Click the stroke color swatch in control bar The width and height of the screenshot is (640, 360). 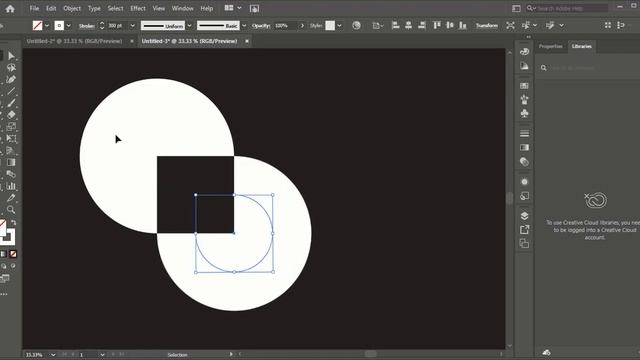click(x=59, y=26)
